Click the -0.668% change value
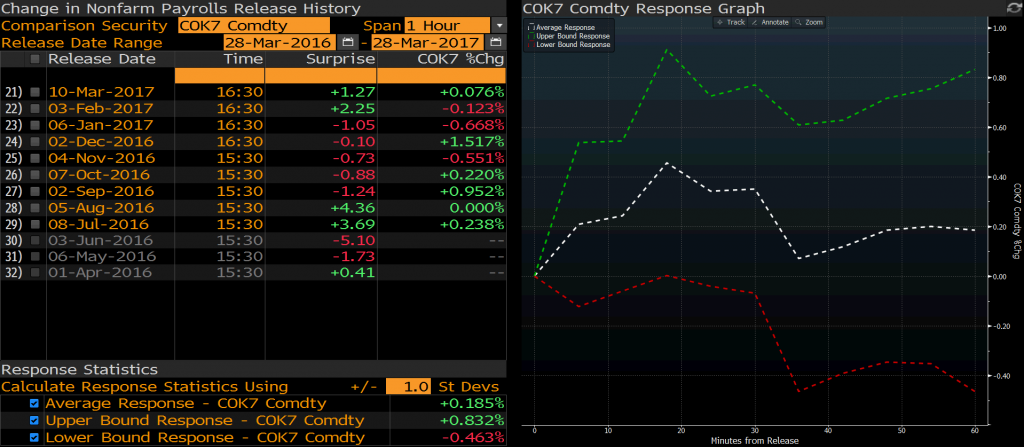This screenshot has height=447, width=1024. [x=473, y=125]
